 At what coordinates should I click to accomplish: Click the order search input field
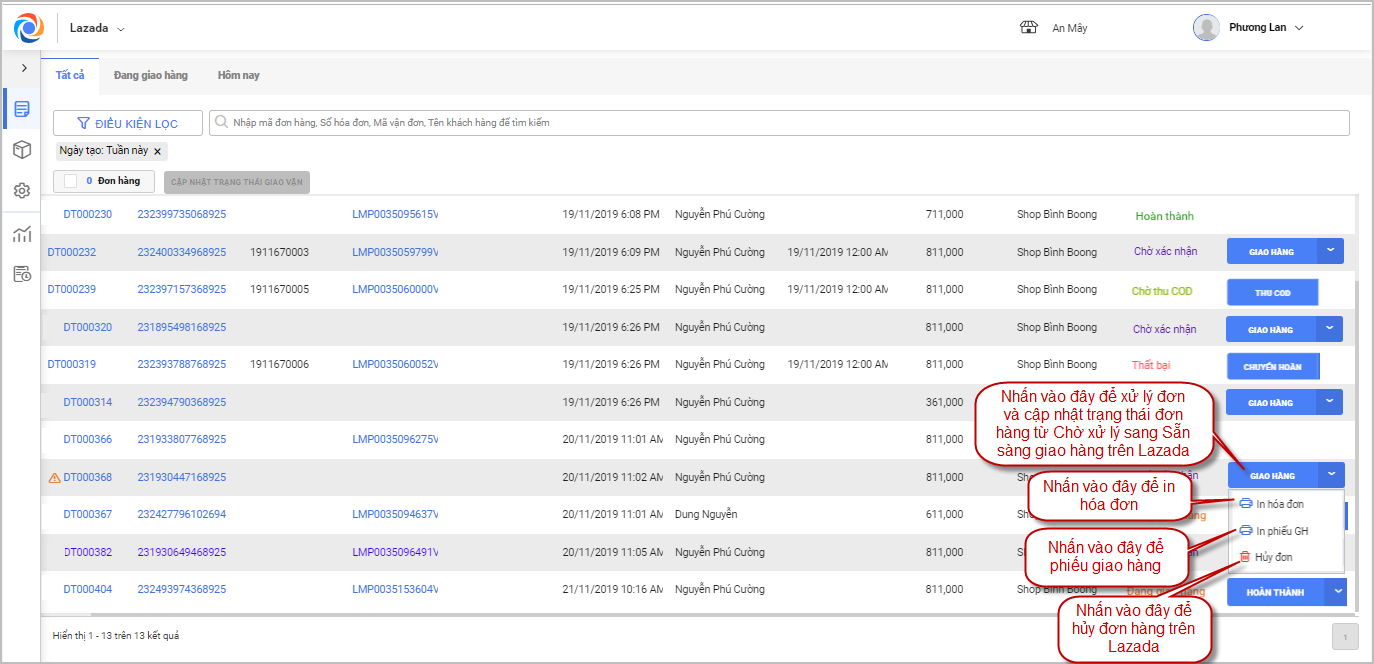pyautogui.click(x=780, y=123)
